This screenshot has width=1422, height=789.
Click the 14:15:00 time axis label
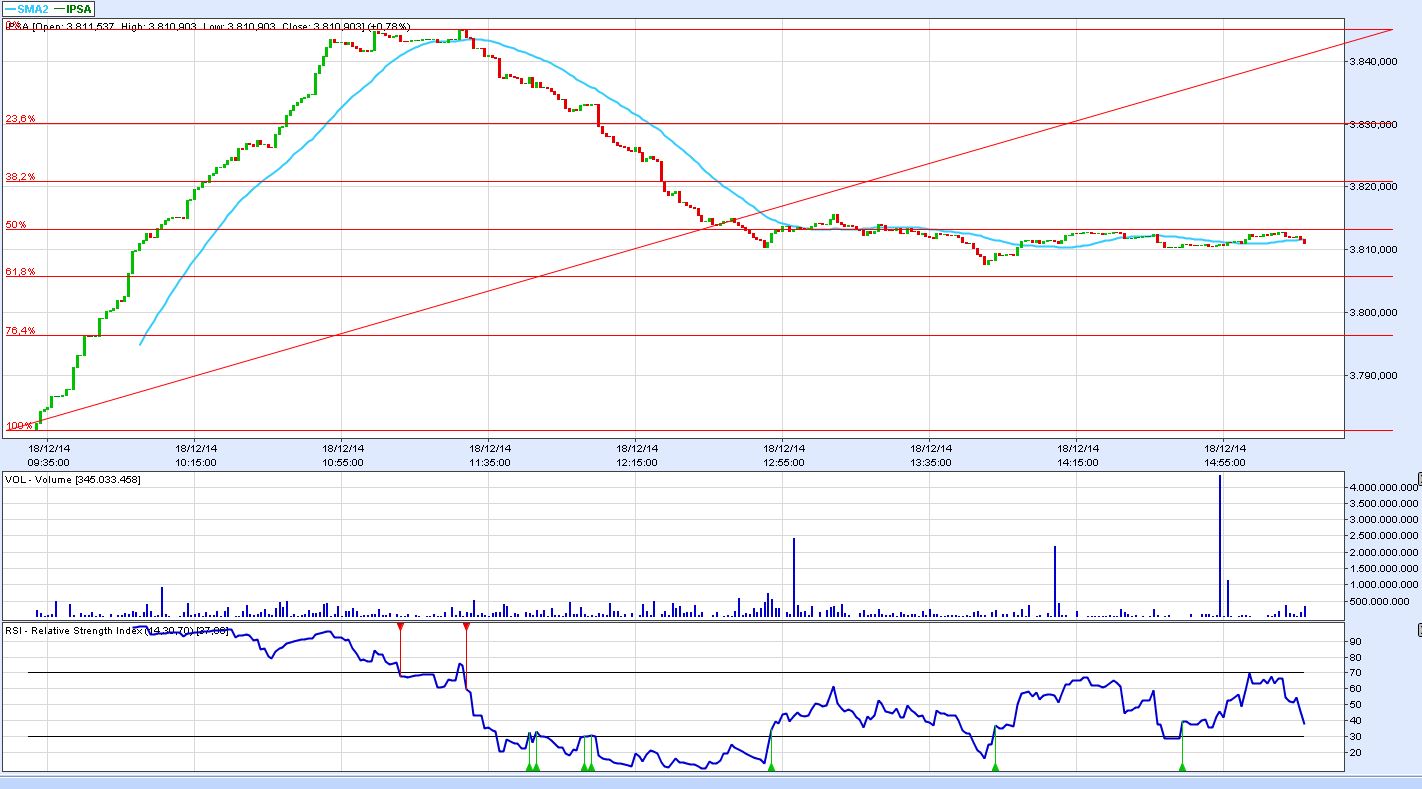[x=1077, y=462]
